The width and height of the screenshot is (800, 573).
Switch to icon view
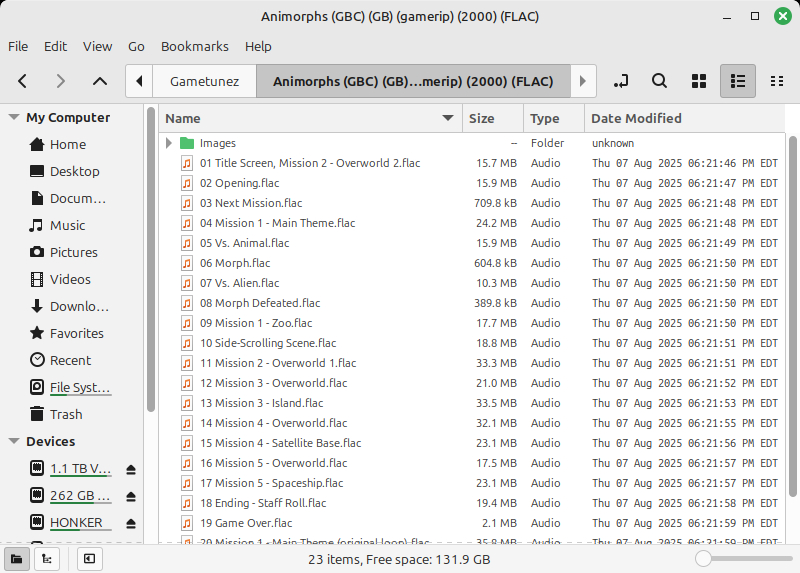[699, 81]
